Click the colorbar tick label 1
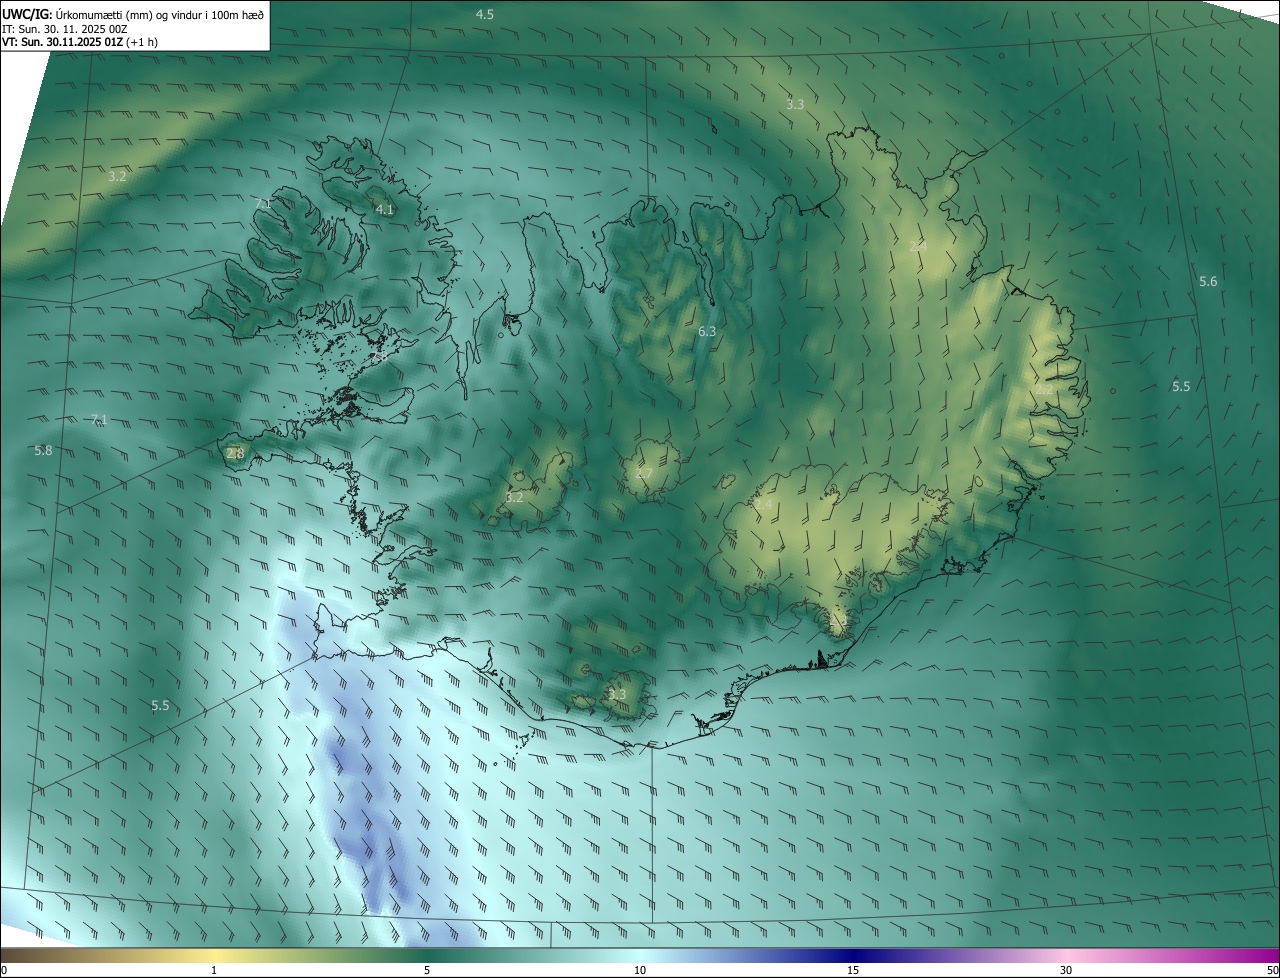 coord(214,970)
